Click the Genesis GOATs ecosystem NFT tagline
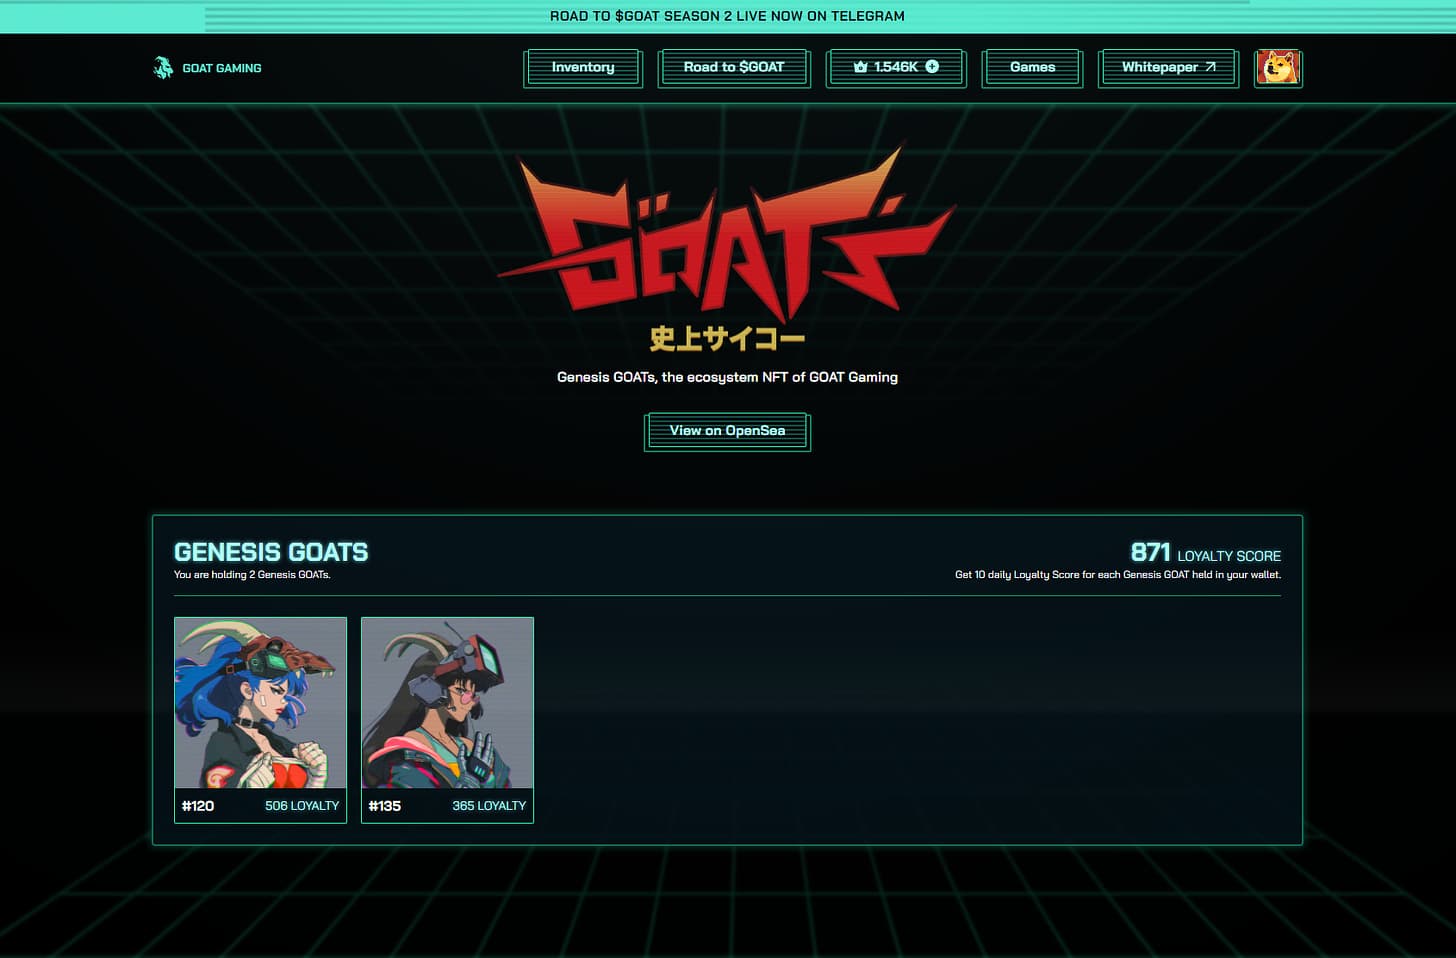Viewport: 1456px width, 958px height. tap(727, 377)
